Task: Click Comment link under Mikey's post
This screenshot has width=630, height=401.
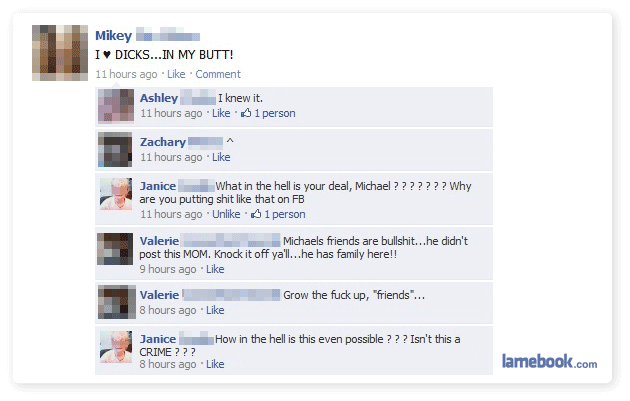Action: 218,74
